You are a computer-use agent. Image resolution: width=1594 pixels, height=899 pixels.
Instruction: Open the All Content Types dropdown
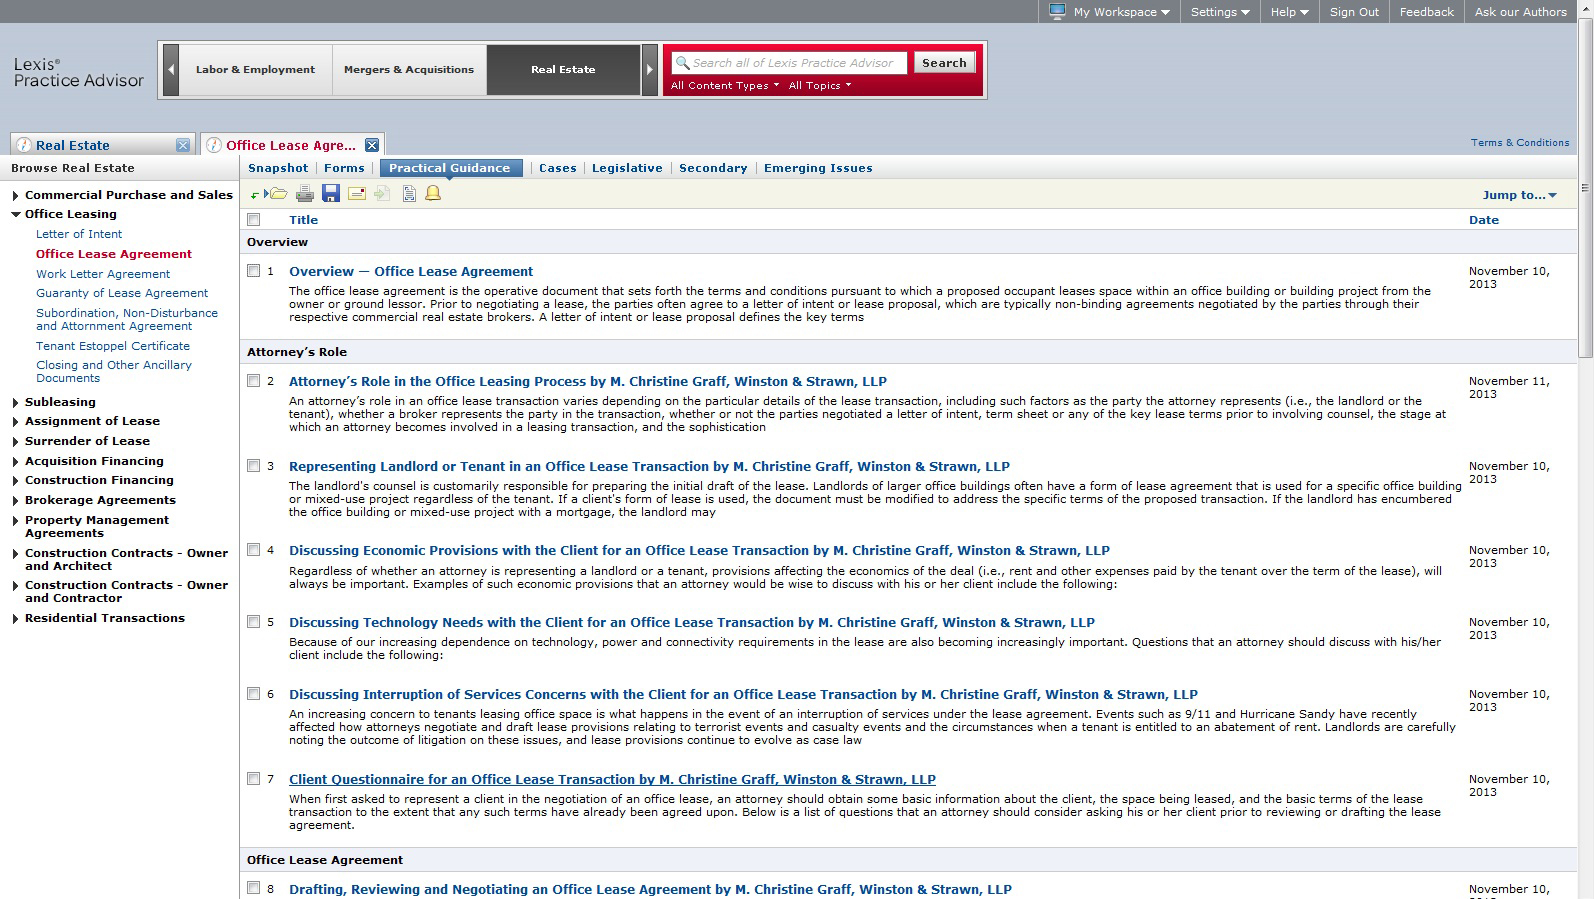pos(725,86)
